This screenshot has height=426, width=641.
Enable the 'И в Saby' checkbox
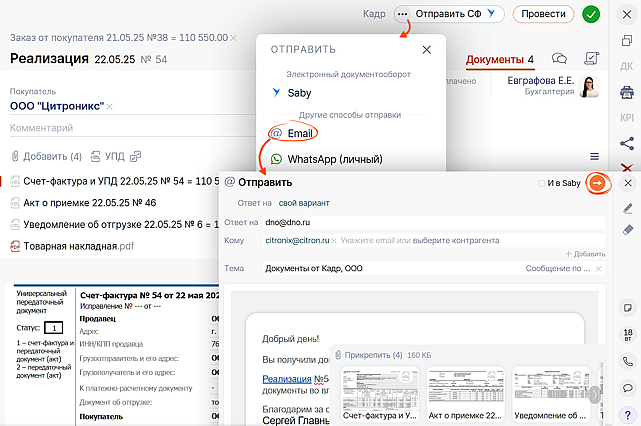tap(542, 183)
